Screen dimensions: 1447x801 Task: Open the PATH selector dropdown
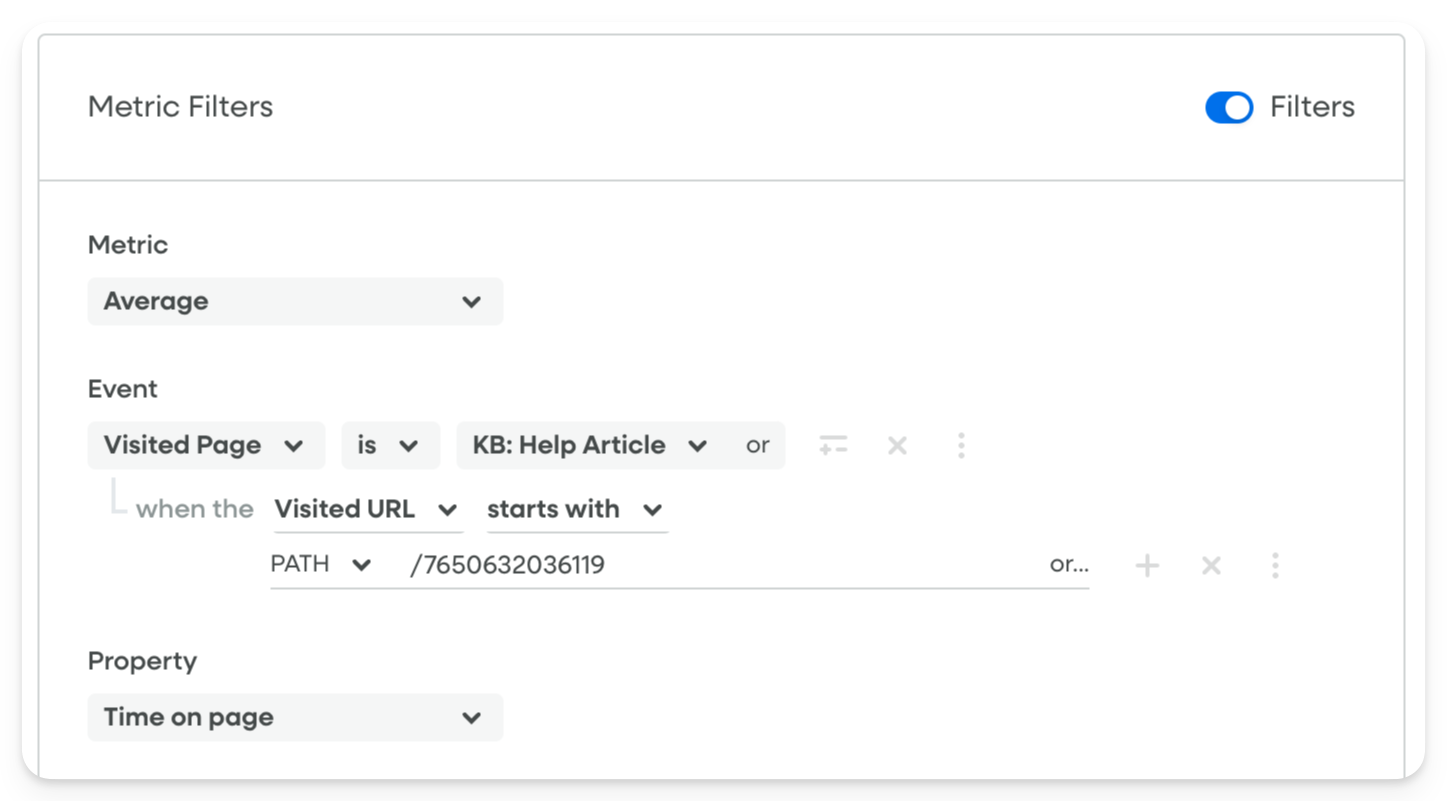pos(322,565)
